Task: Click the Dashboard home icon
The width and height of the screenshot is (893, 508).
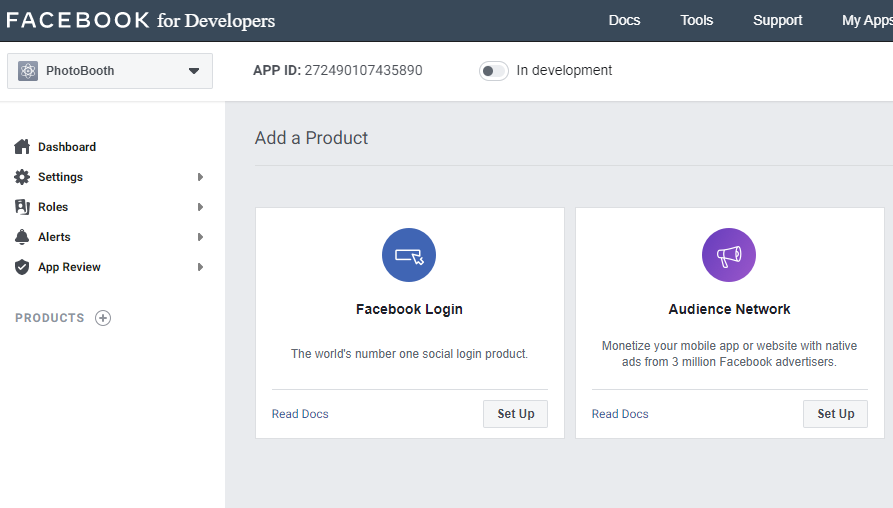Action: 22,147
